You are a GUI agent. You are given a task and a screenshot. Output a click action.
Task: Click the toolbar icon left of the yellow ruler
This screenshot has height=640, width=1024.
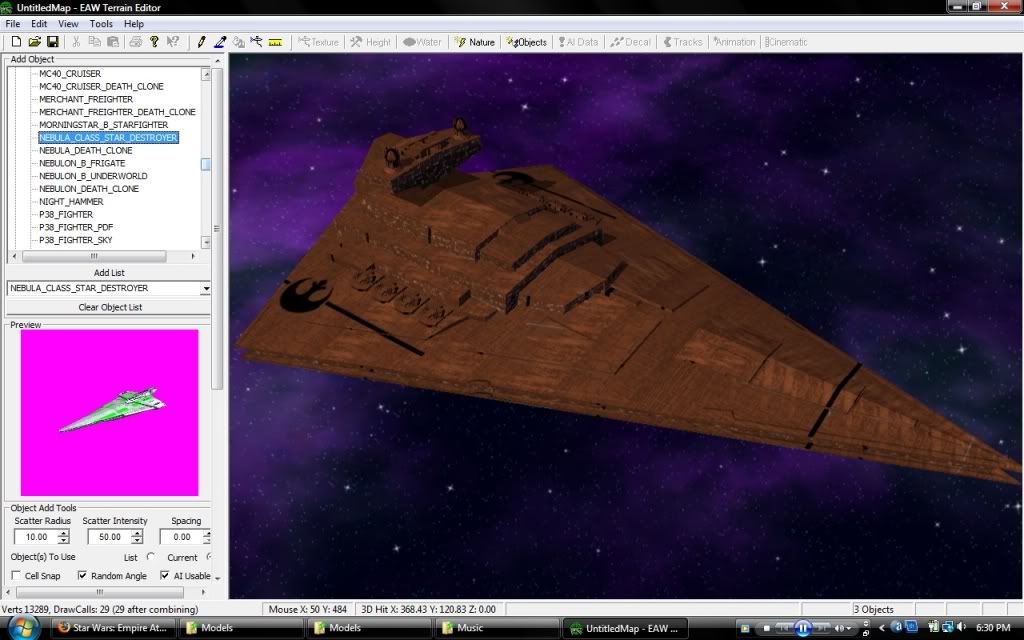(x=257, y=42)
